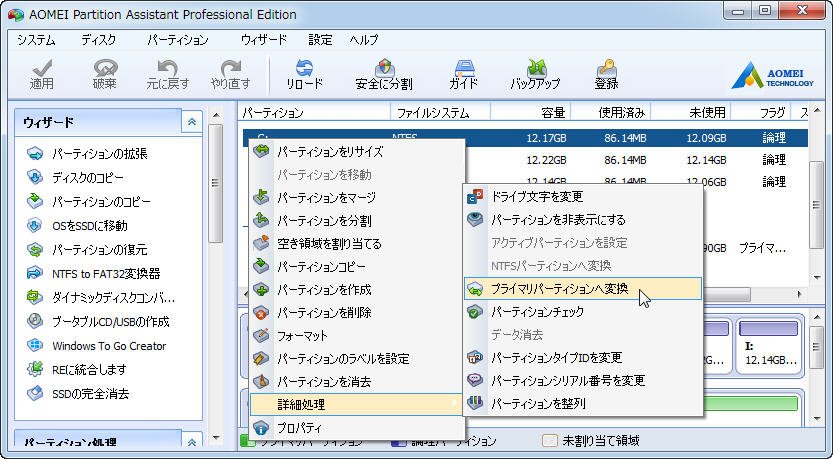Click the パーティションを削除 red X icon
This screenshot has width=833, height=459.
[x=261, y=312]
